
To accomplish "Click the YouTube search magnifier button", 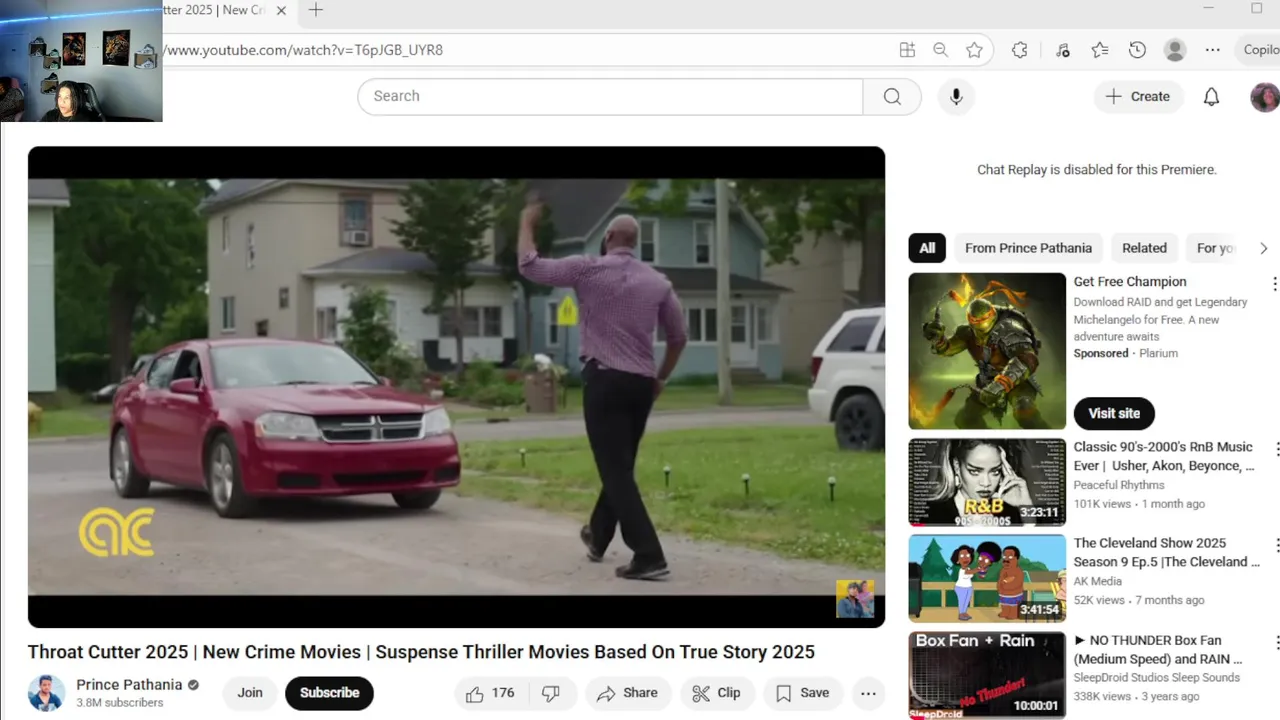I will [x=892, y=96].
